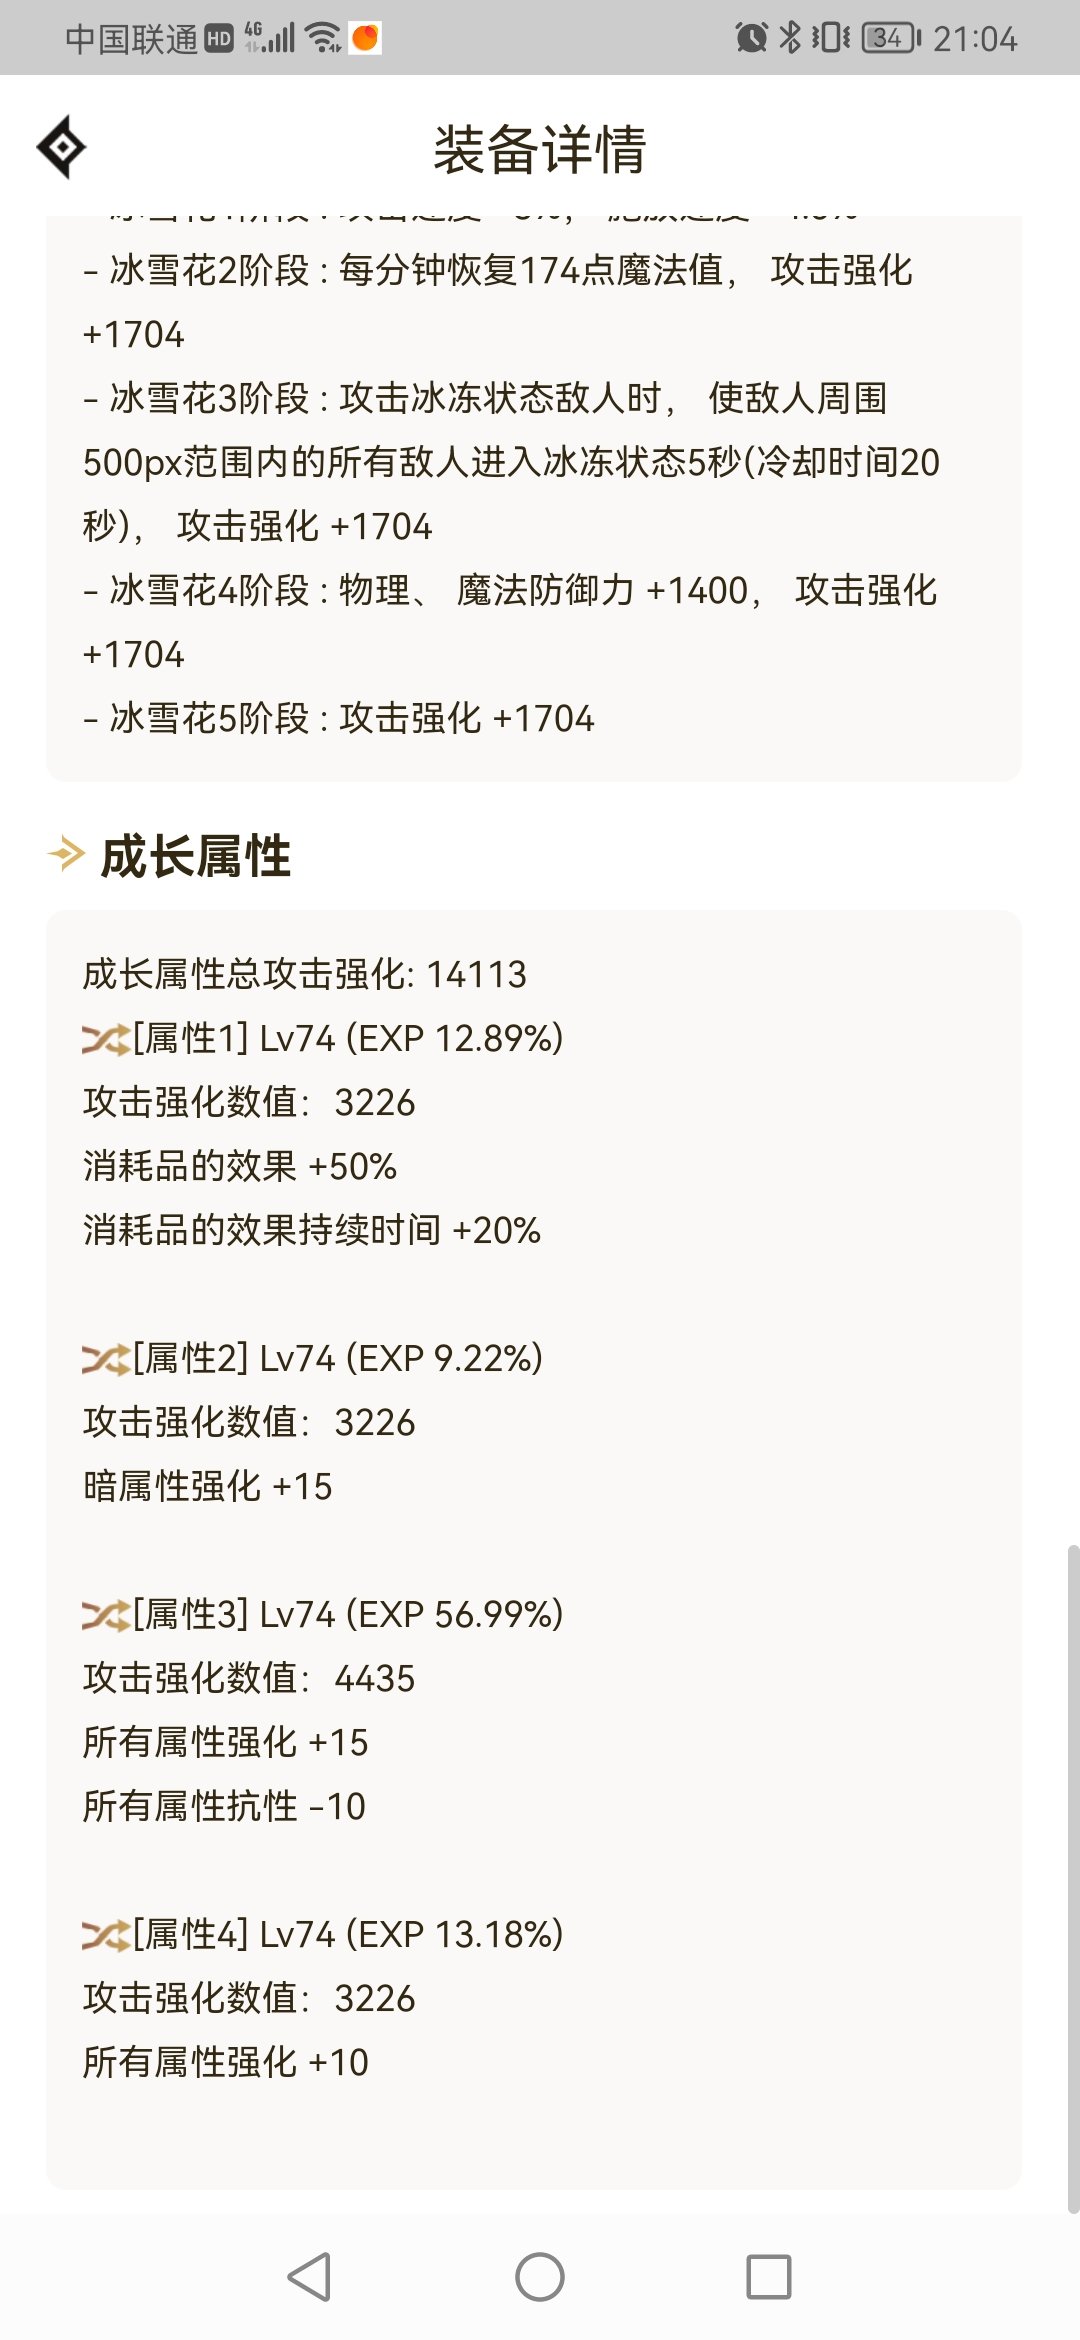
Task: Tap Android home circle button
Action: click(x=540, y=2277)
